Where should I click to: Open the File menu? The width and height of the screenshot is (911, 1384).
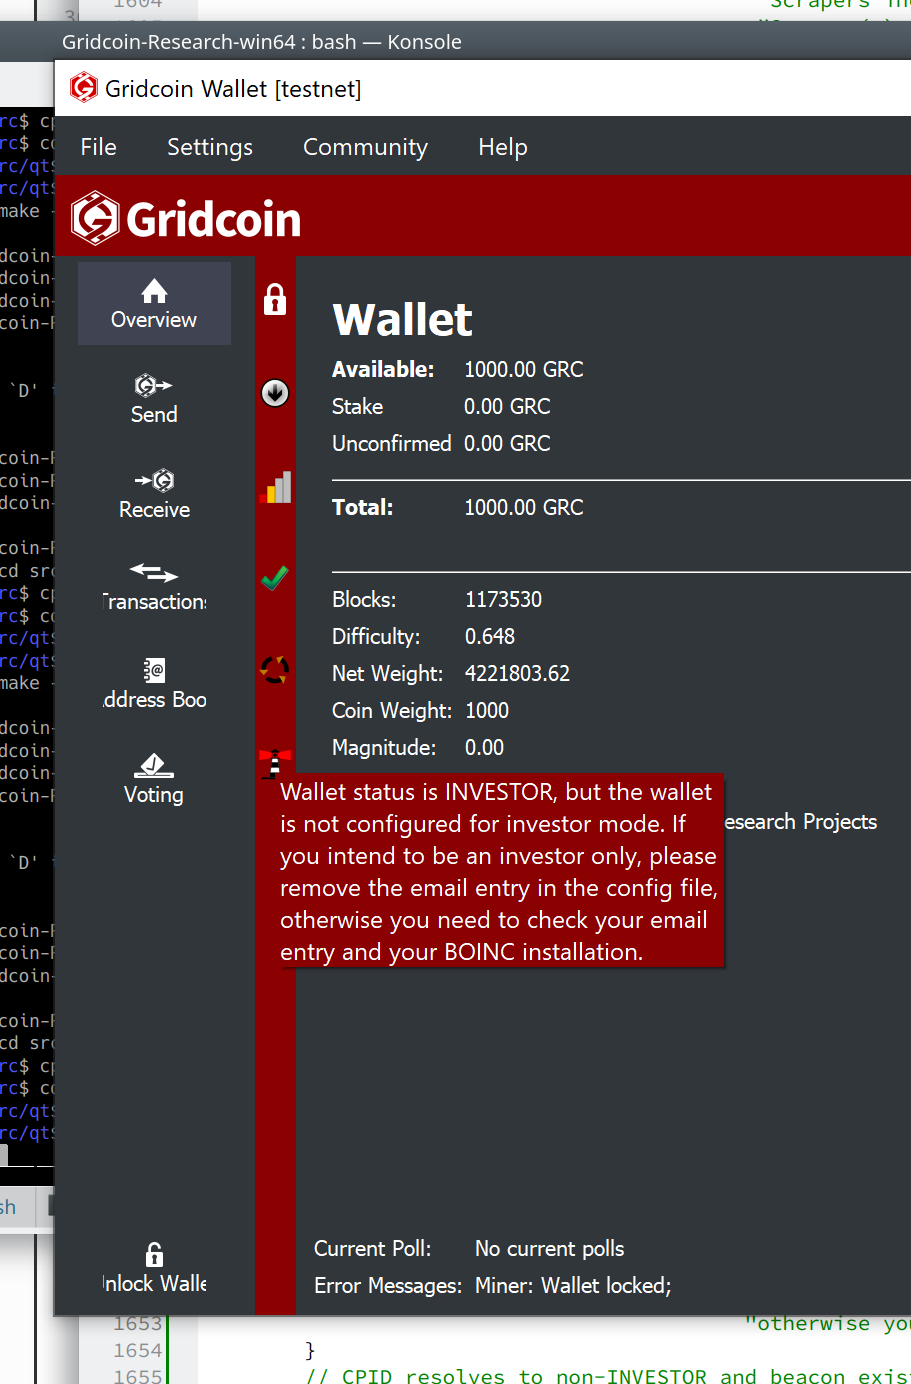(x=98, y=147)
